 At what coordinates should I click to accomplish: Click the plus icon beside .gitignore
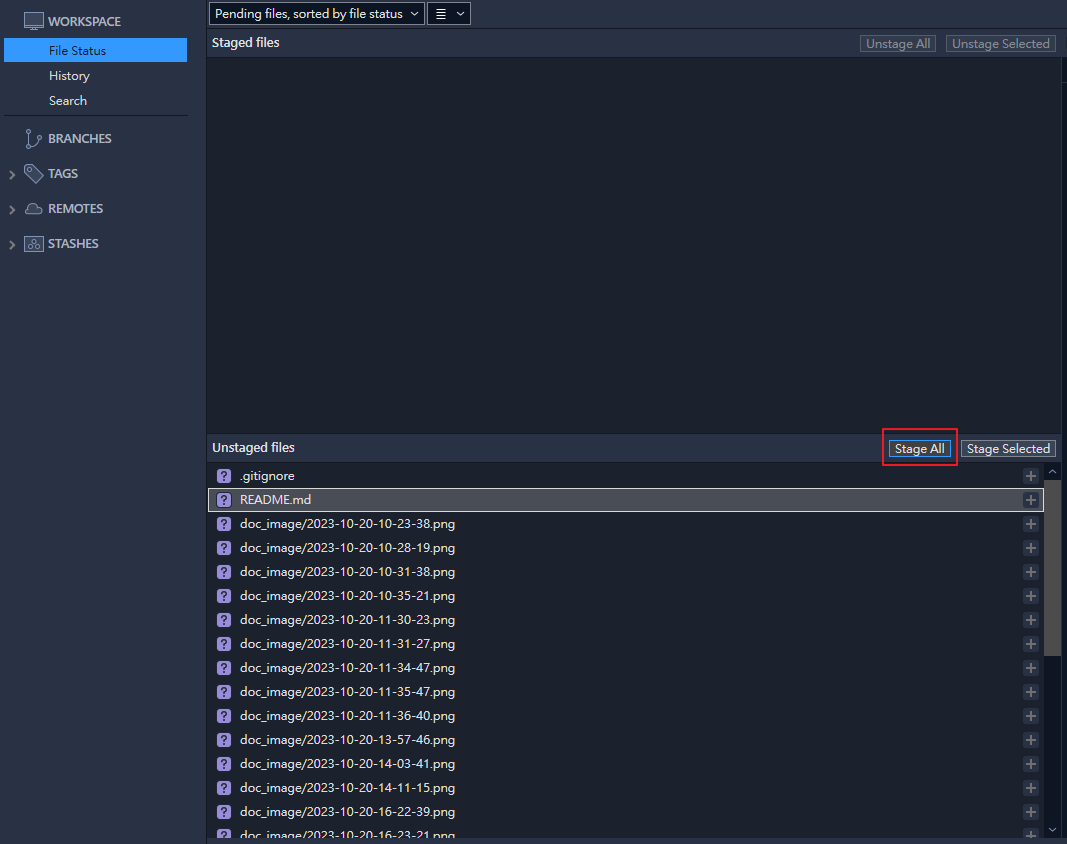point(1030,476)
